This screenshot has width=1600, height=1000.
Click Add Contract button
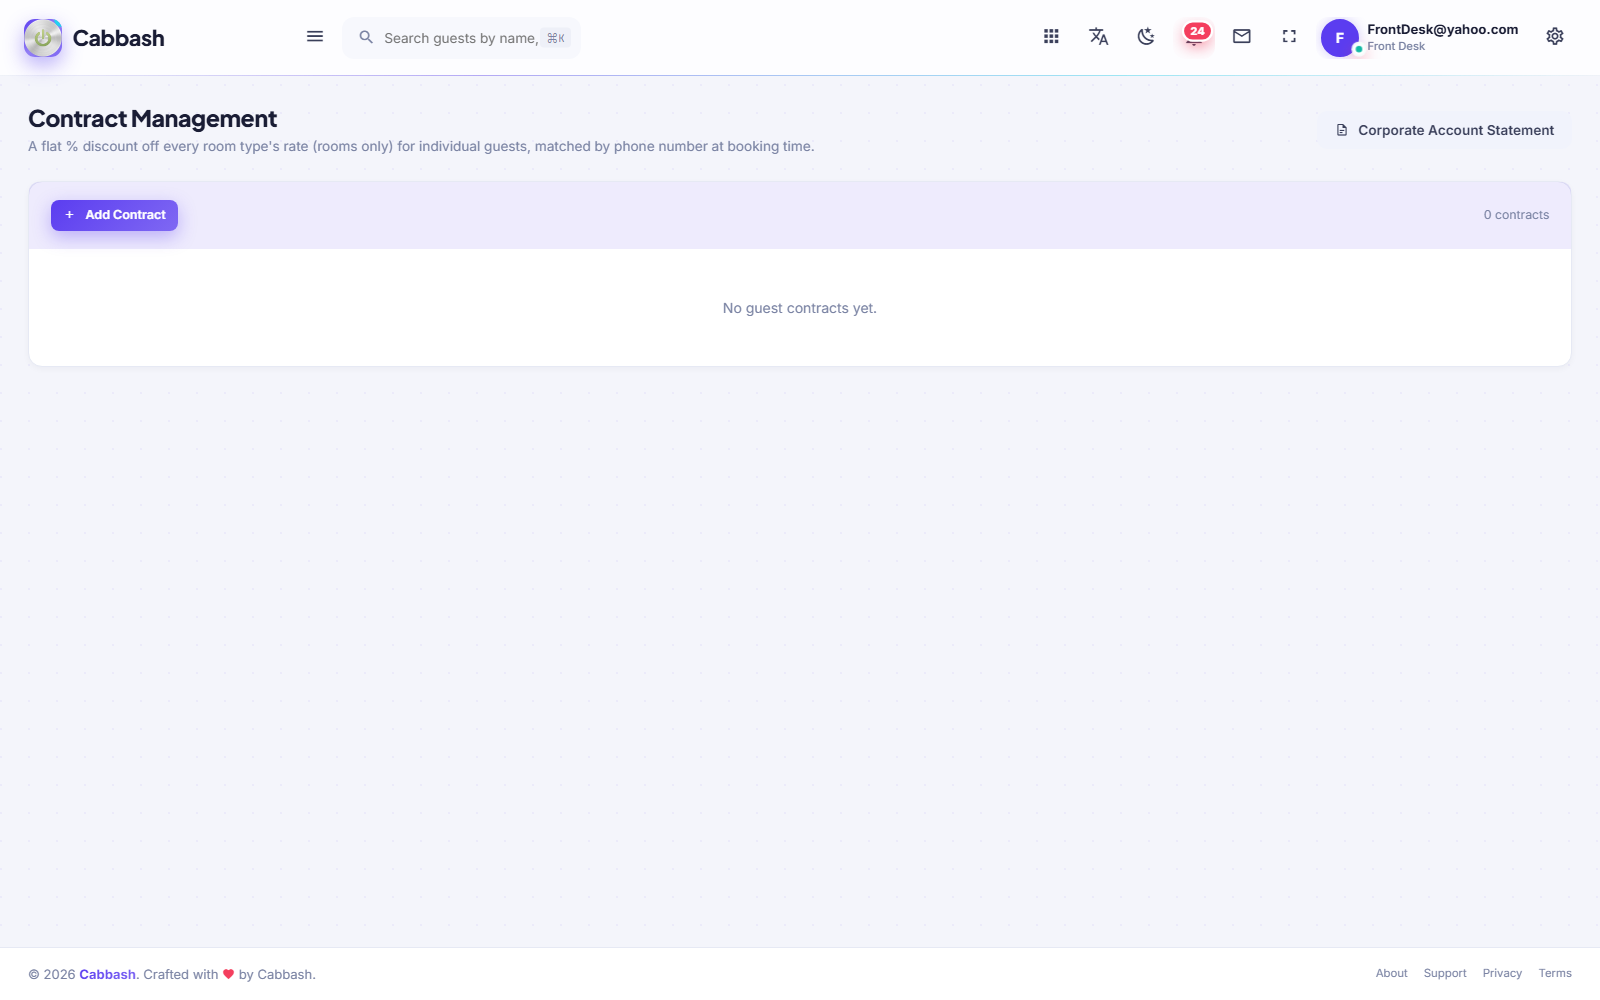114,215
